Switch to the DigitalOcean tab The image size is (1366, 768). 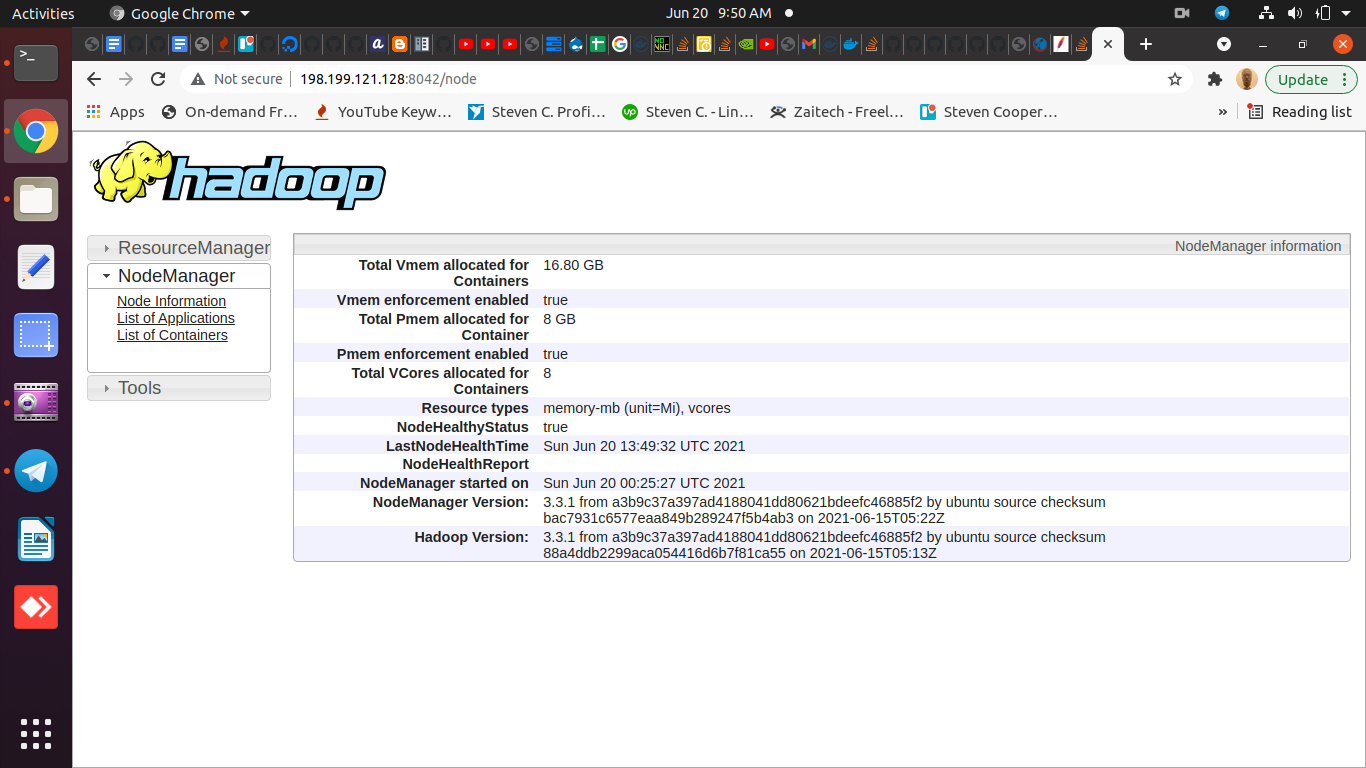pos(290,44)
